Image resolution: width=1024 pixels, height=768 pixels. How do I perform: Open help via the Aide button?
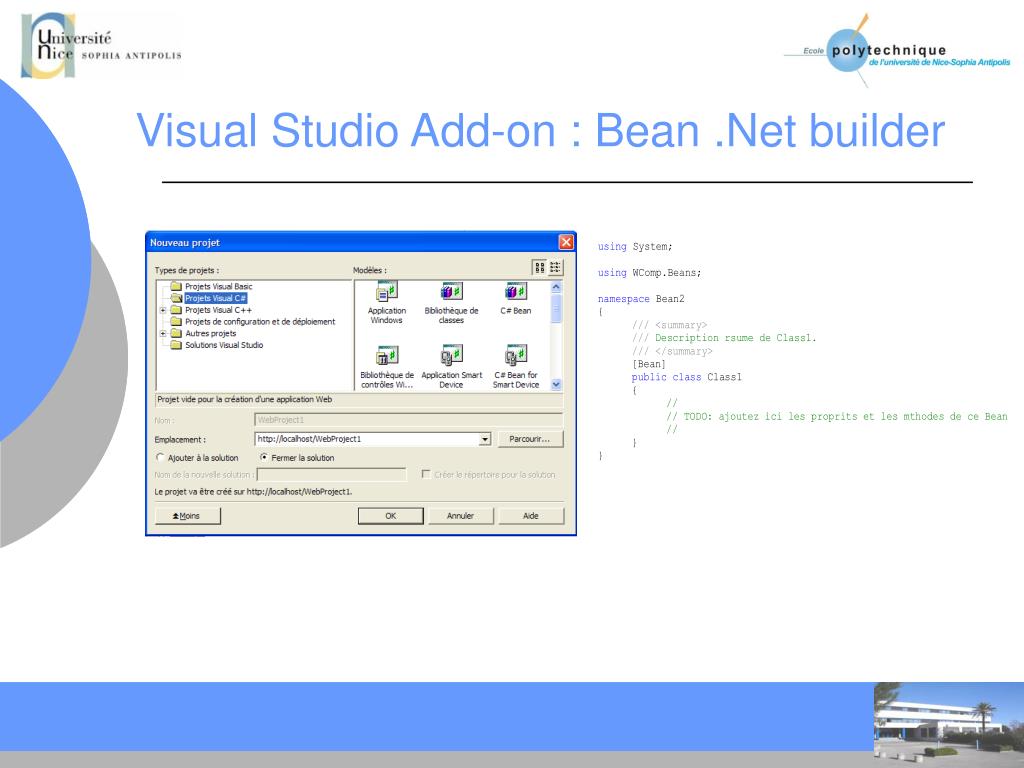531,516
